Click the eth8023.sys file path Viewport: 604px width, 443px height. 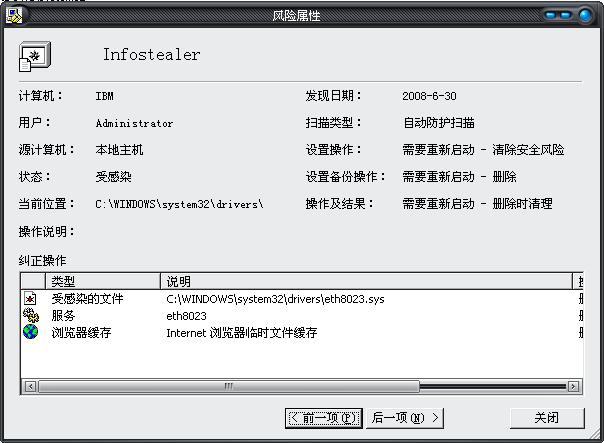tap(275, 299)
